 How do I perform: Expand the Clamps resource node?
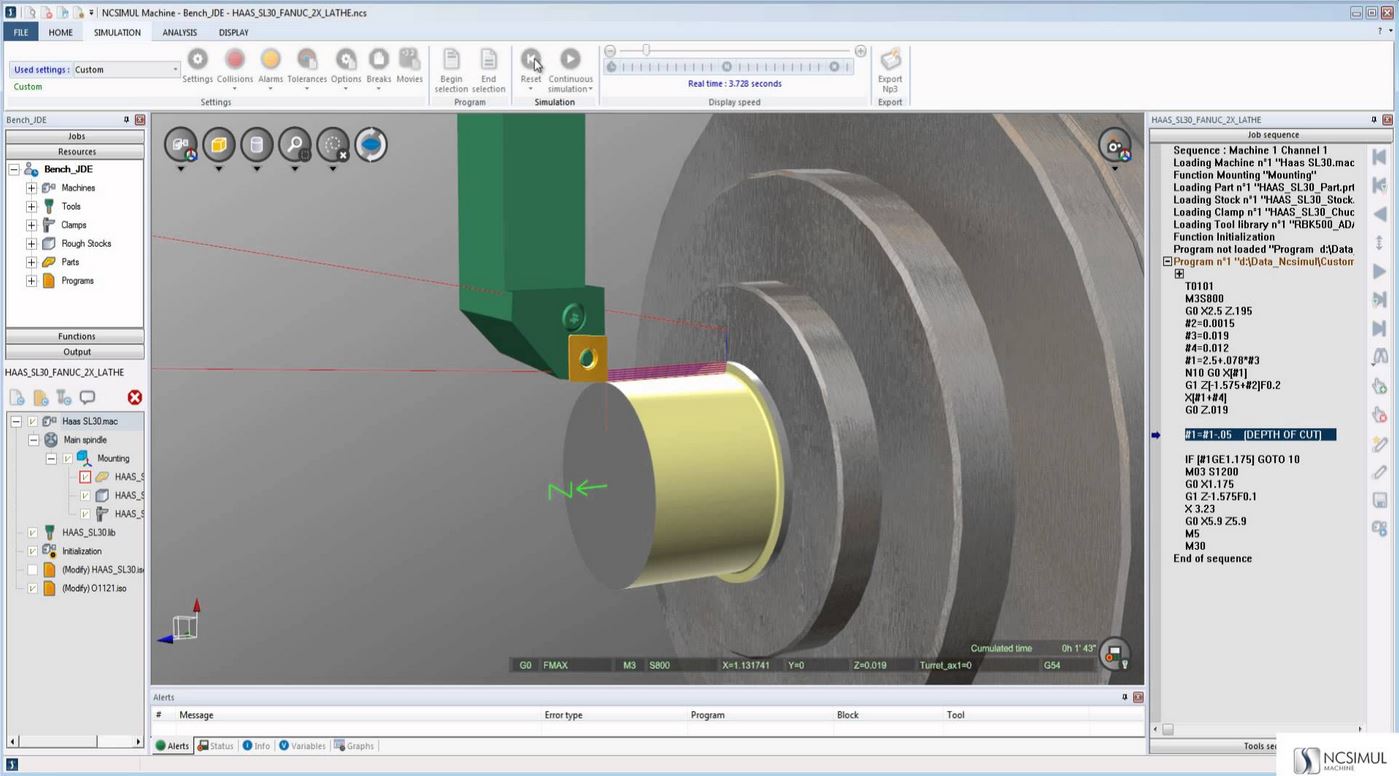[x=31, y=225]
